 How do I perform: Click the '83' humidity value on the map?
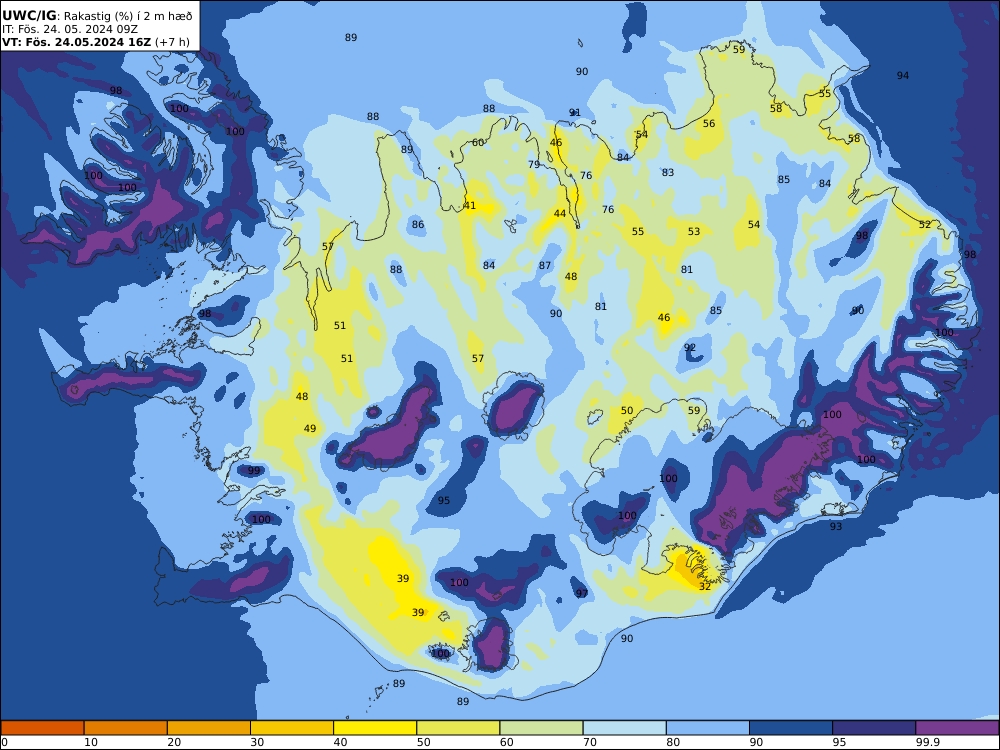pyautogui.click(x=668, y=173)
